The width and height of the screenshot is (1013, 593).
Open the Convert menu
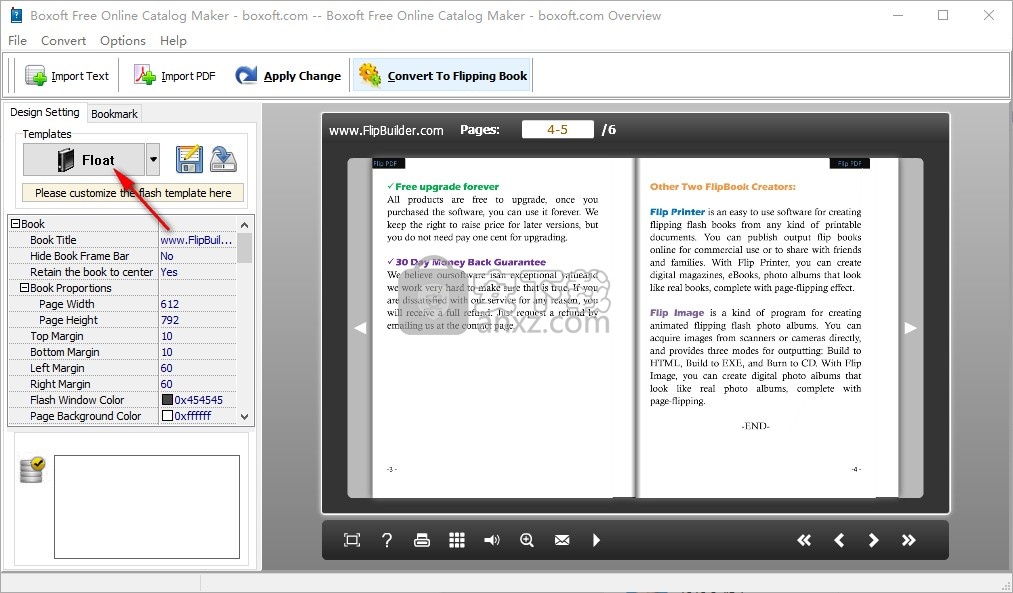click(x=63, y=40)
